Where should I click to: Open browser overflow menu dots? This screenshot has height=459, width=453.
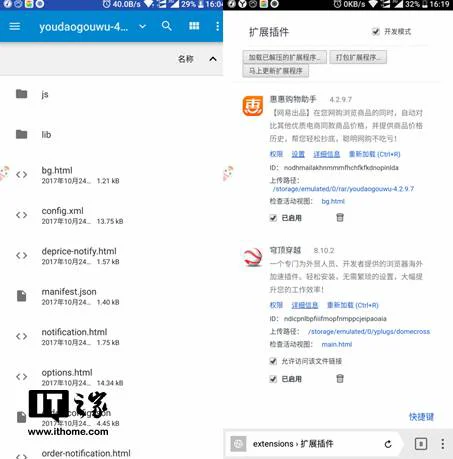point(443,444)
